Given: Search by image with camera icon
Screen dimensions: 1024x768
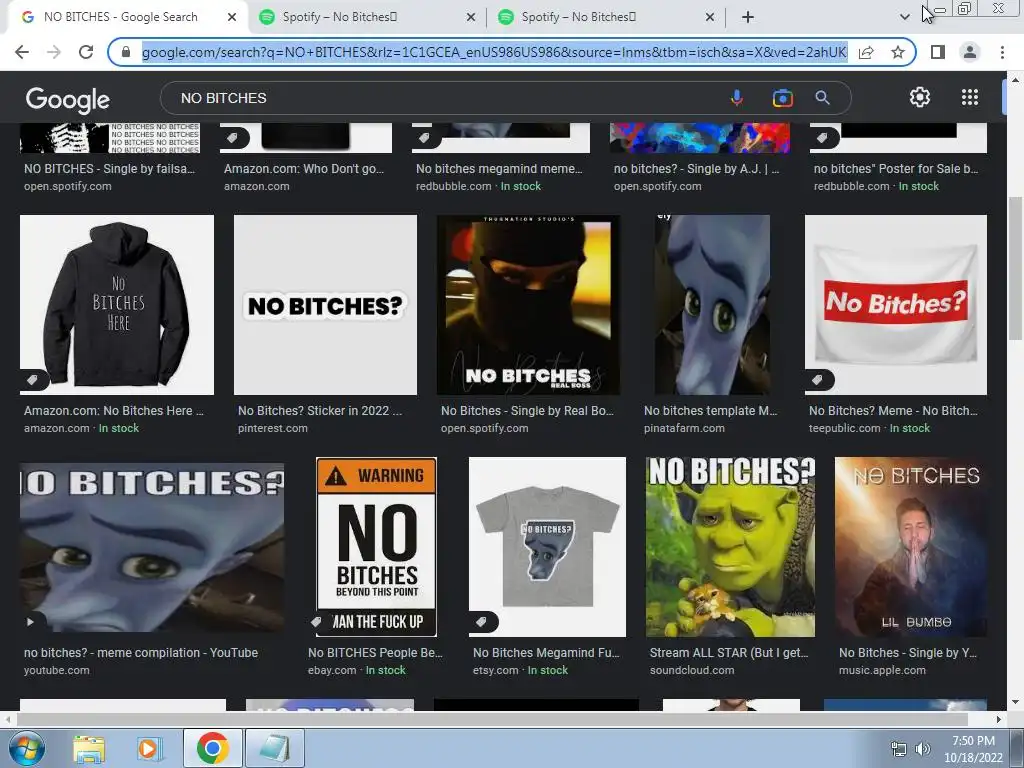Looking at the screenshot, I should [782, 98].
